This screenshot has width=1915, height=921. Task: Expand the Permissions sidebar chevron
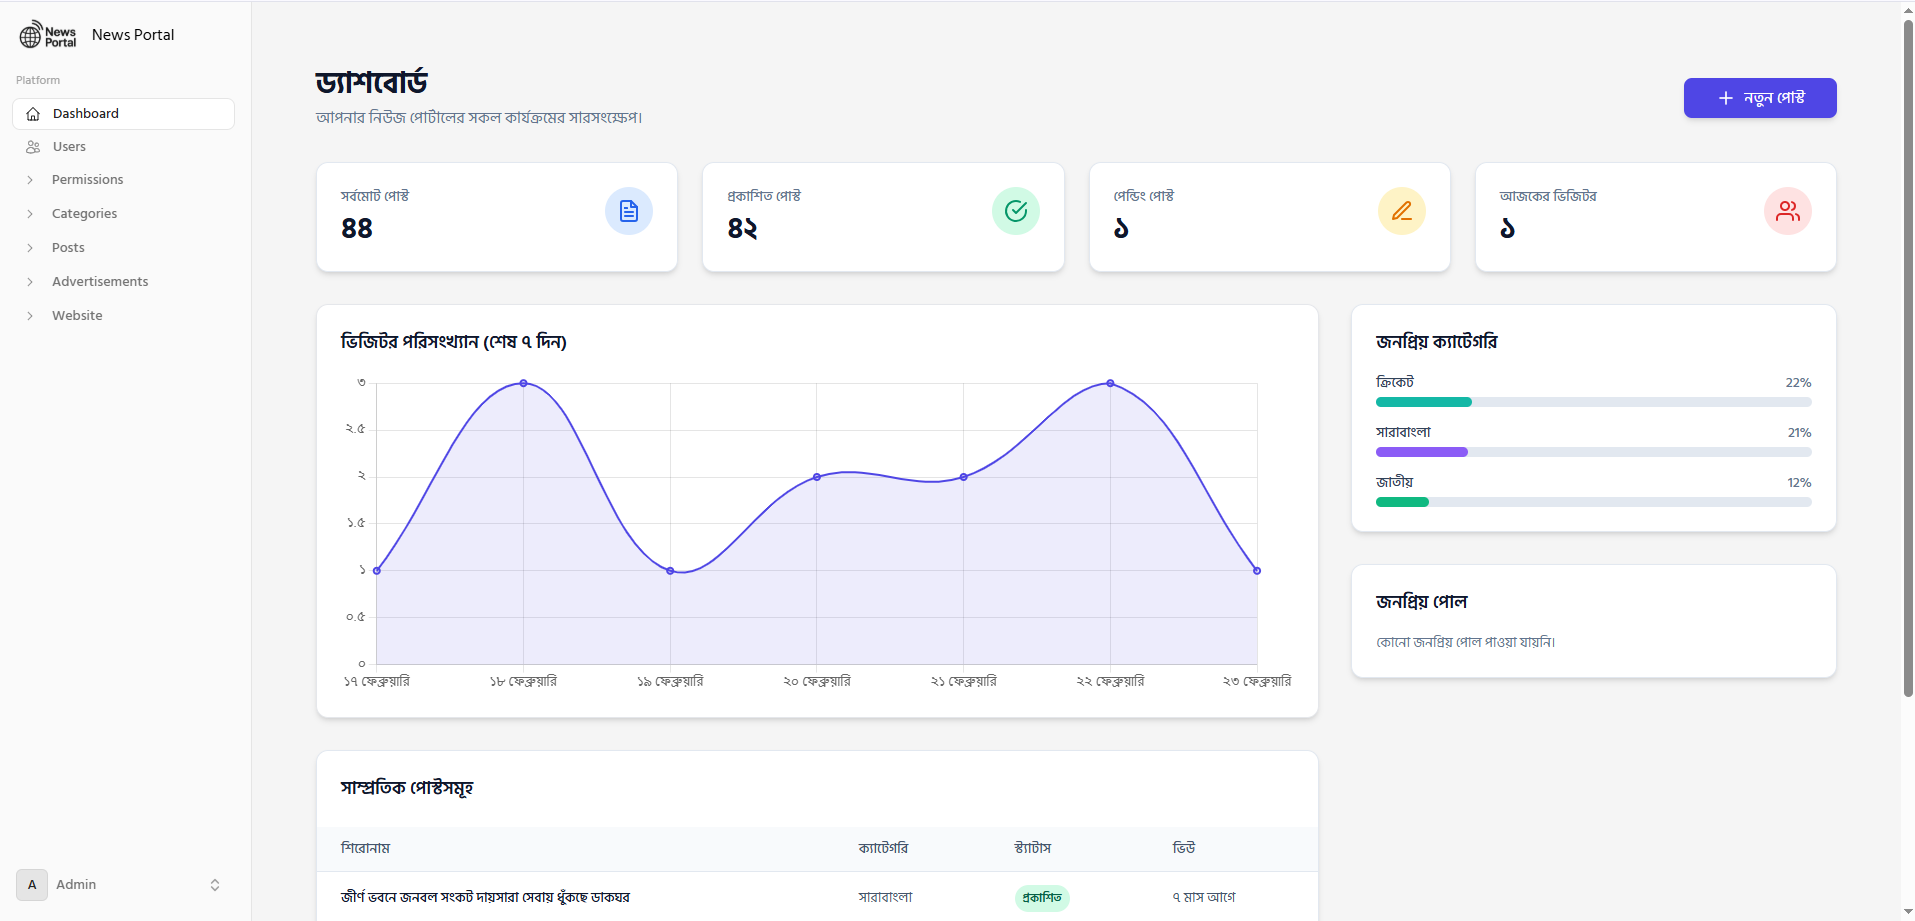[30, 180]
